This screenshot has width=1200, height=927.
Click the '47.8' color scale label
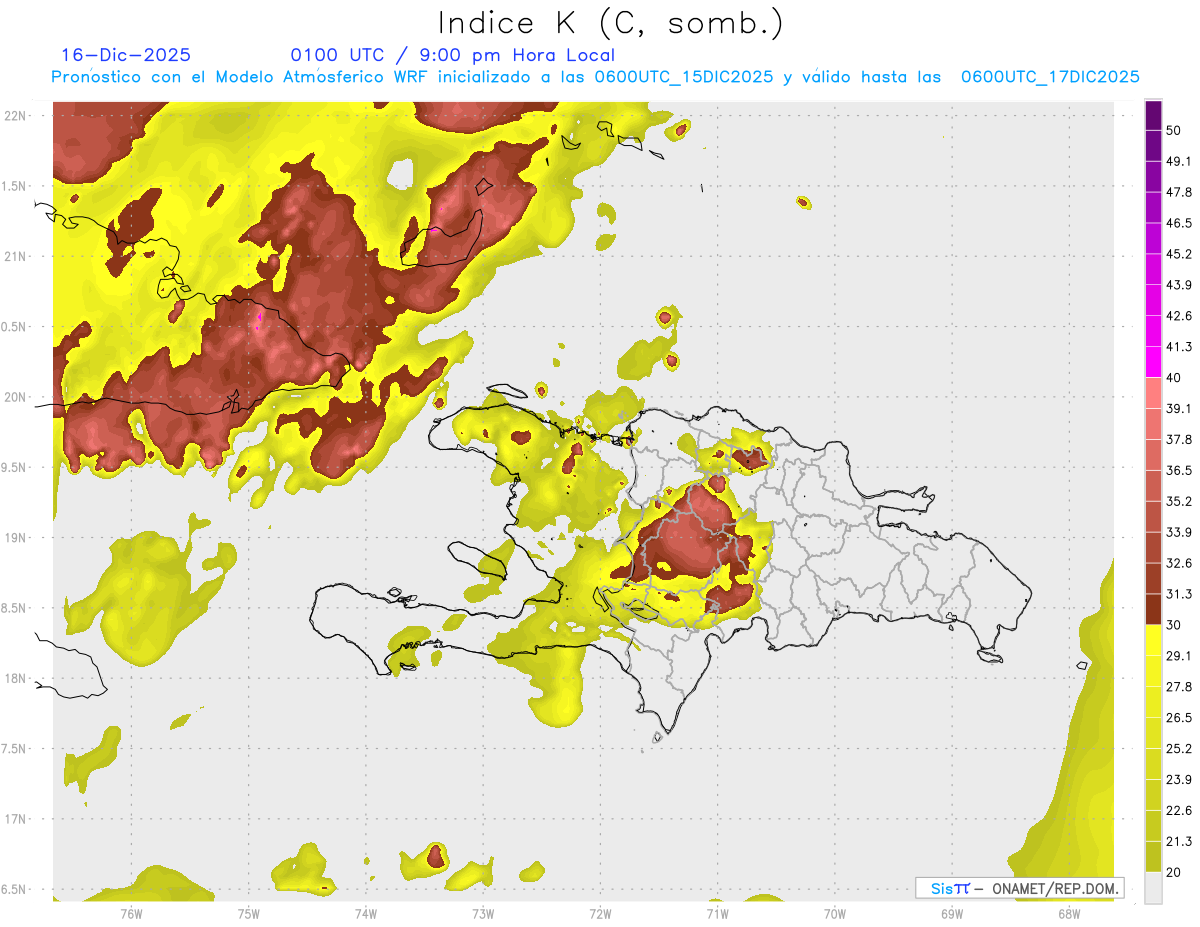pos(1179,192)
